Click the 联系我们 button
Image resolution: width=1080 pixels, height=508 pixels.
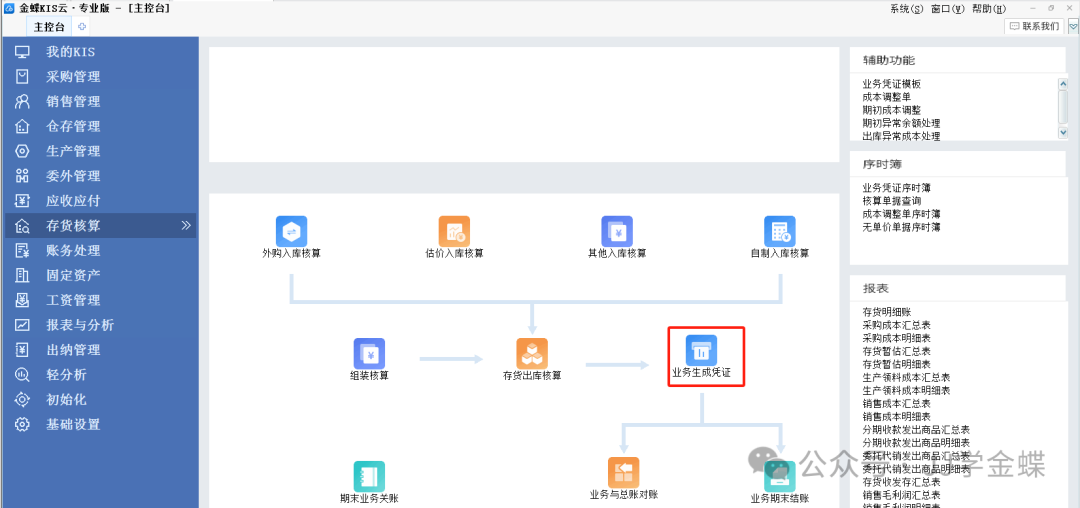1034,27
